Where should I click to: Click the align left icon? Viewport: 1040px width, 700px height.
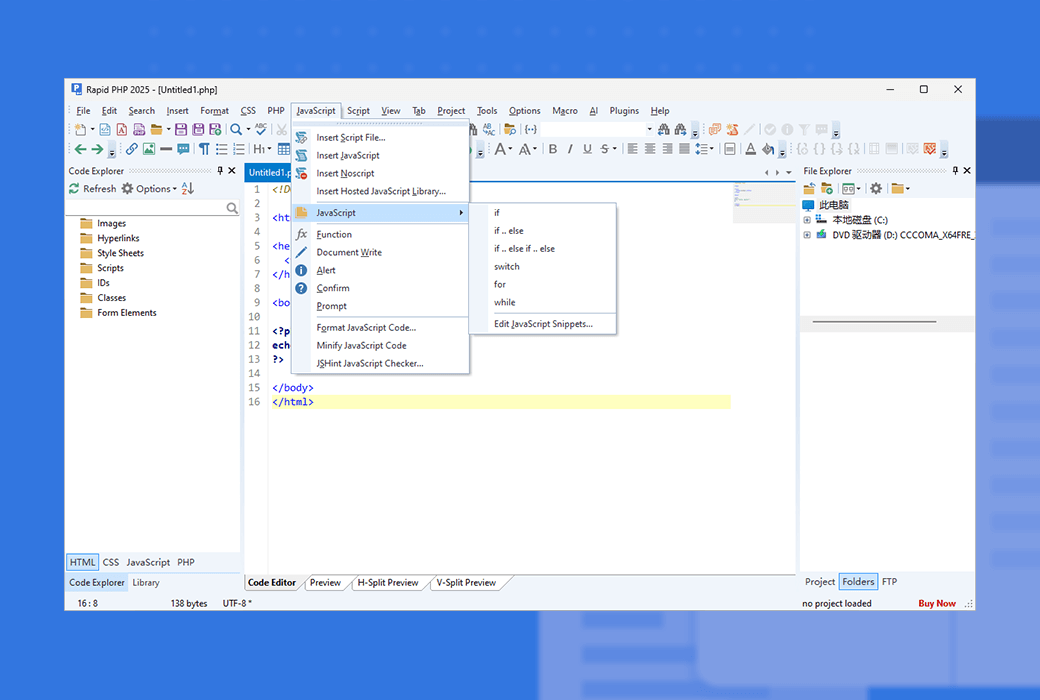pyautogui.click(x=633, y=149)
